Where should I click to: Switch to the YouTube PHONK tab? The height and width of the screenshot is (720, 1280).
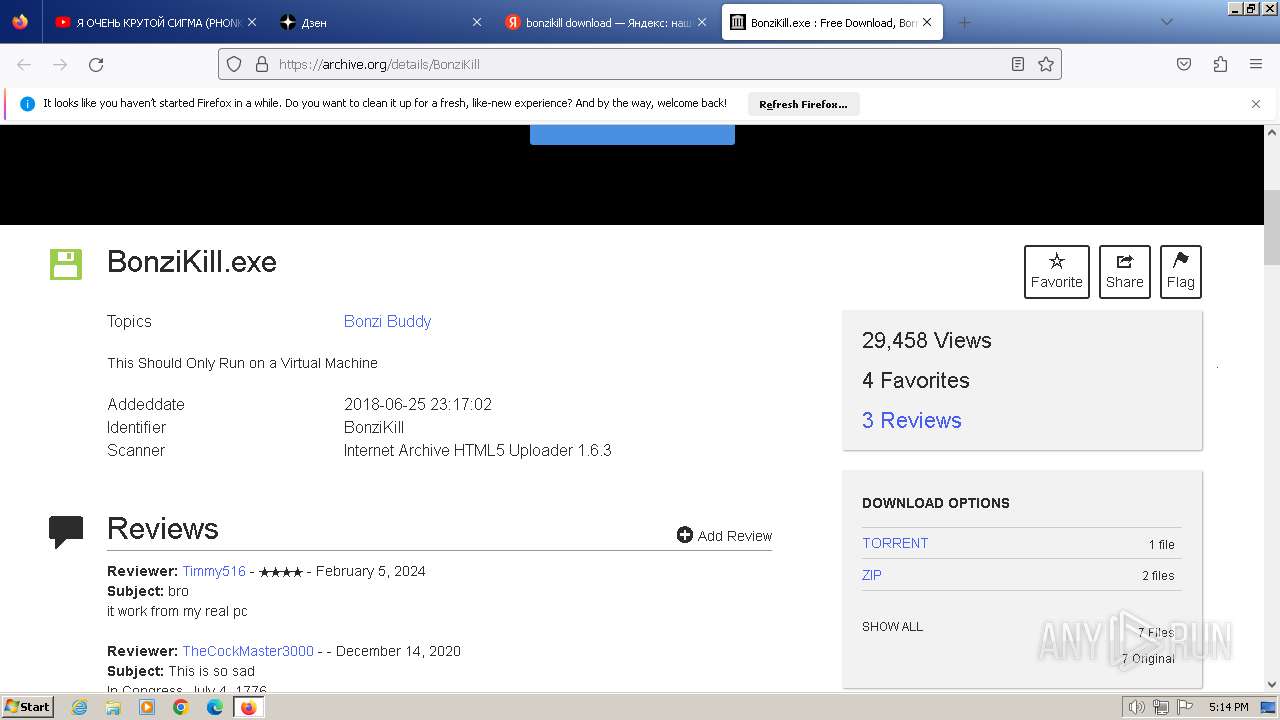coord(156,22)
